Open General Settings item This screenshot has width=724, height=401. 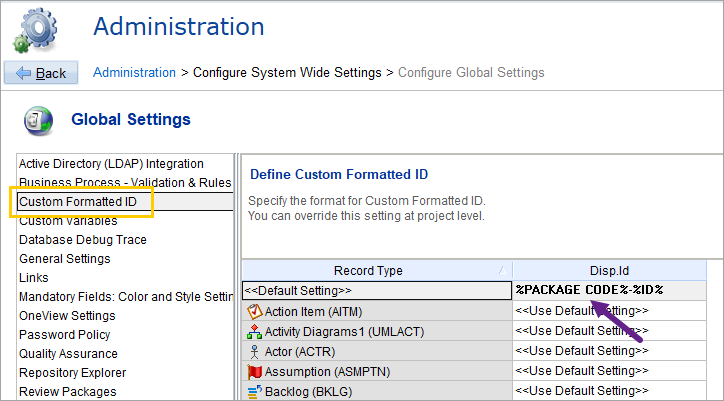tap(65, 259)
